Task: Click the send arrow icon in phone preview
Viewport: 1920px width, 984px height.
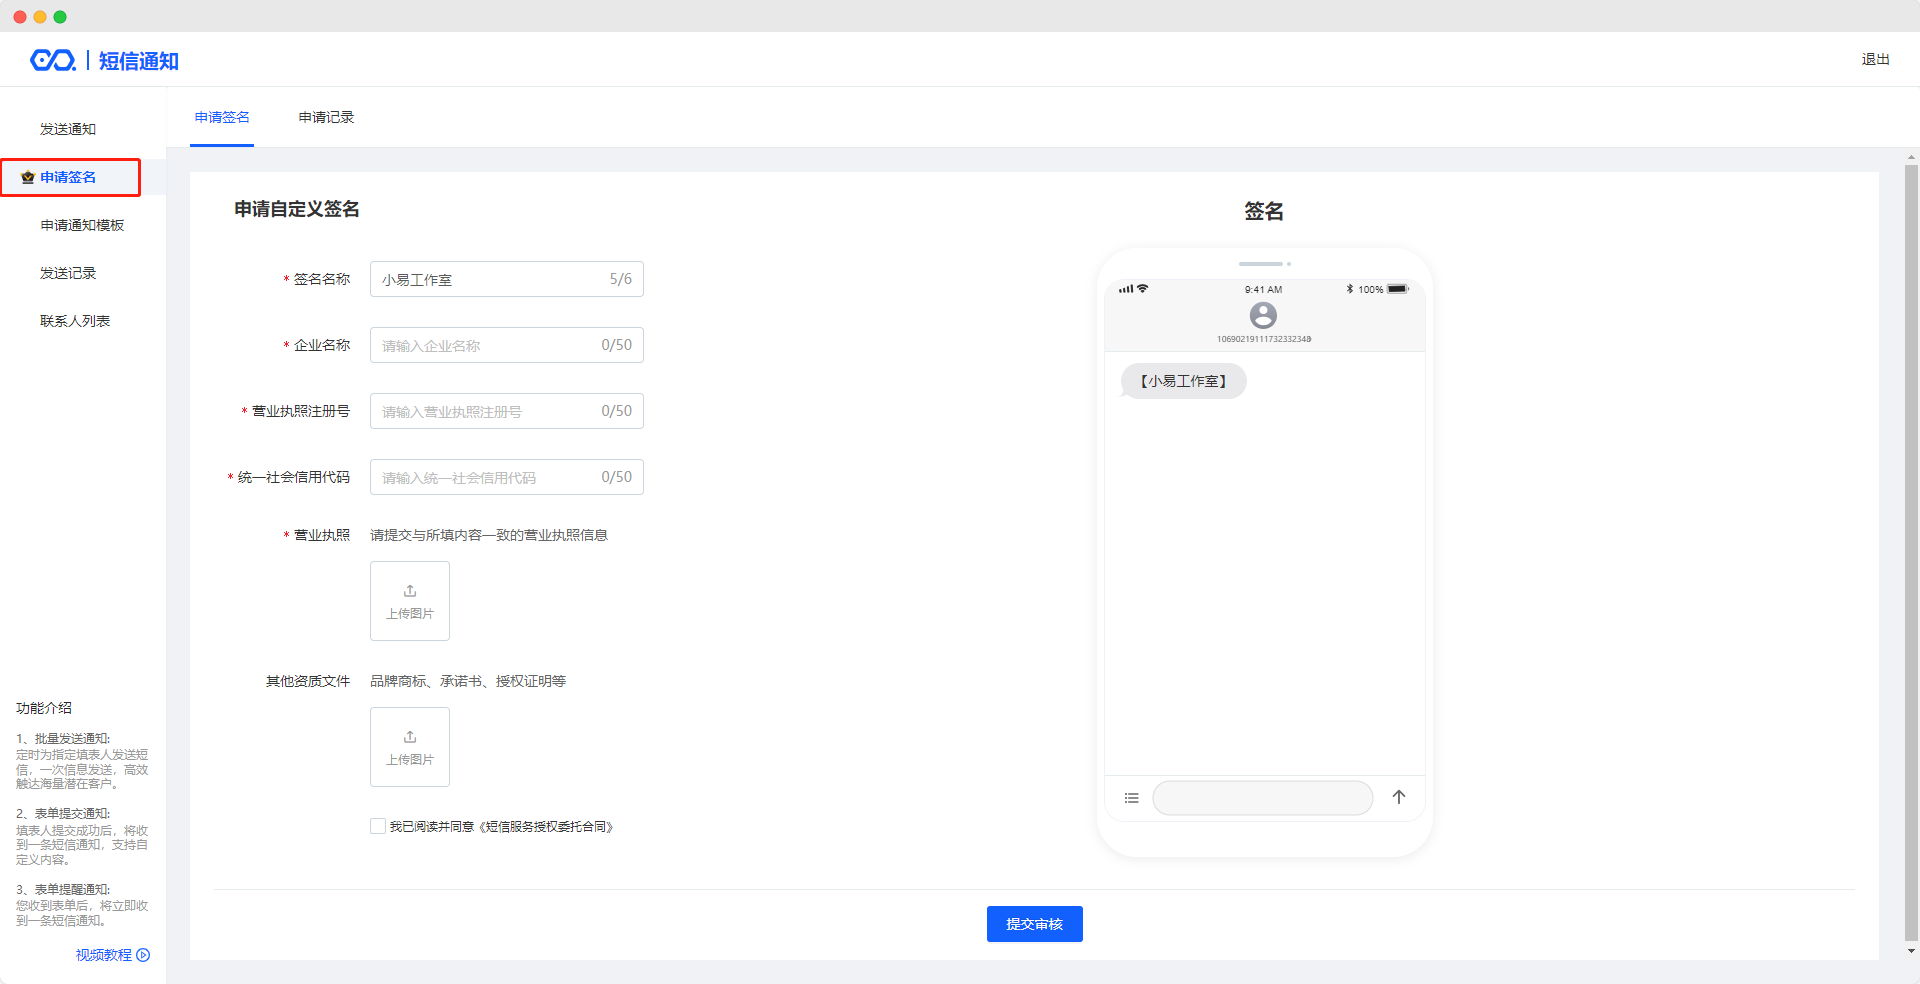Action: coord(1399,797)
